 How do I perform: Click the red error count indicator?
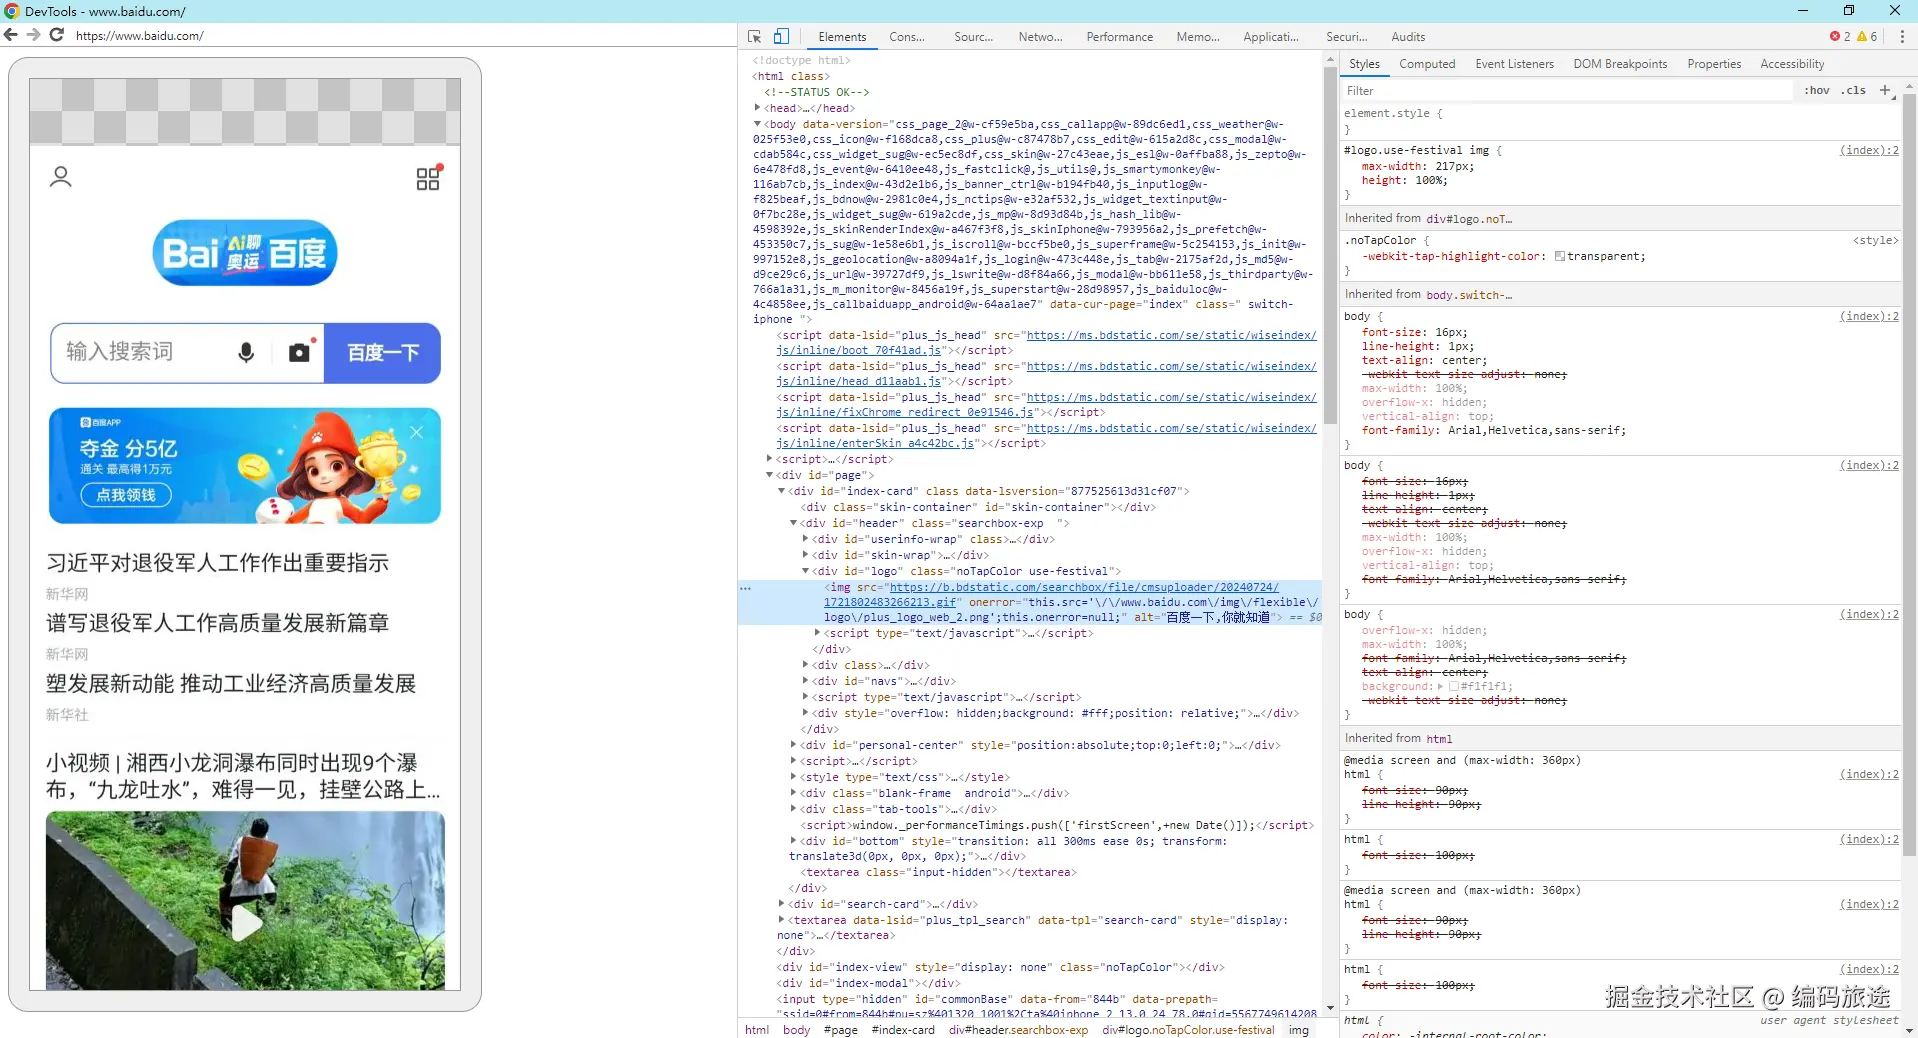pyautogui.click(x=1840, y=37)
